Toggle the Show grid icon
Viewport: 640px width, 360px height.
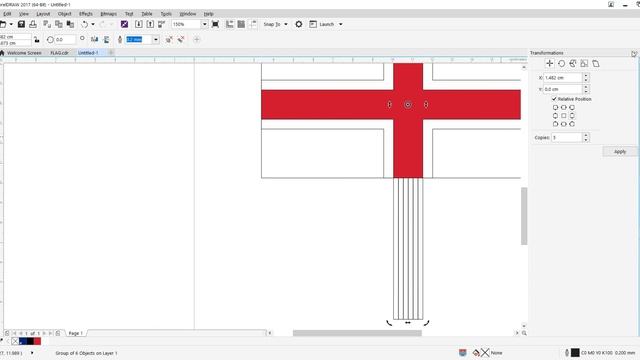[241, 24]
